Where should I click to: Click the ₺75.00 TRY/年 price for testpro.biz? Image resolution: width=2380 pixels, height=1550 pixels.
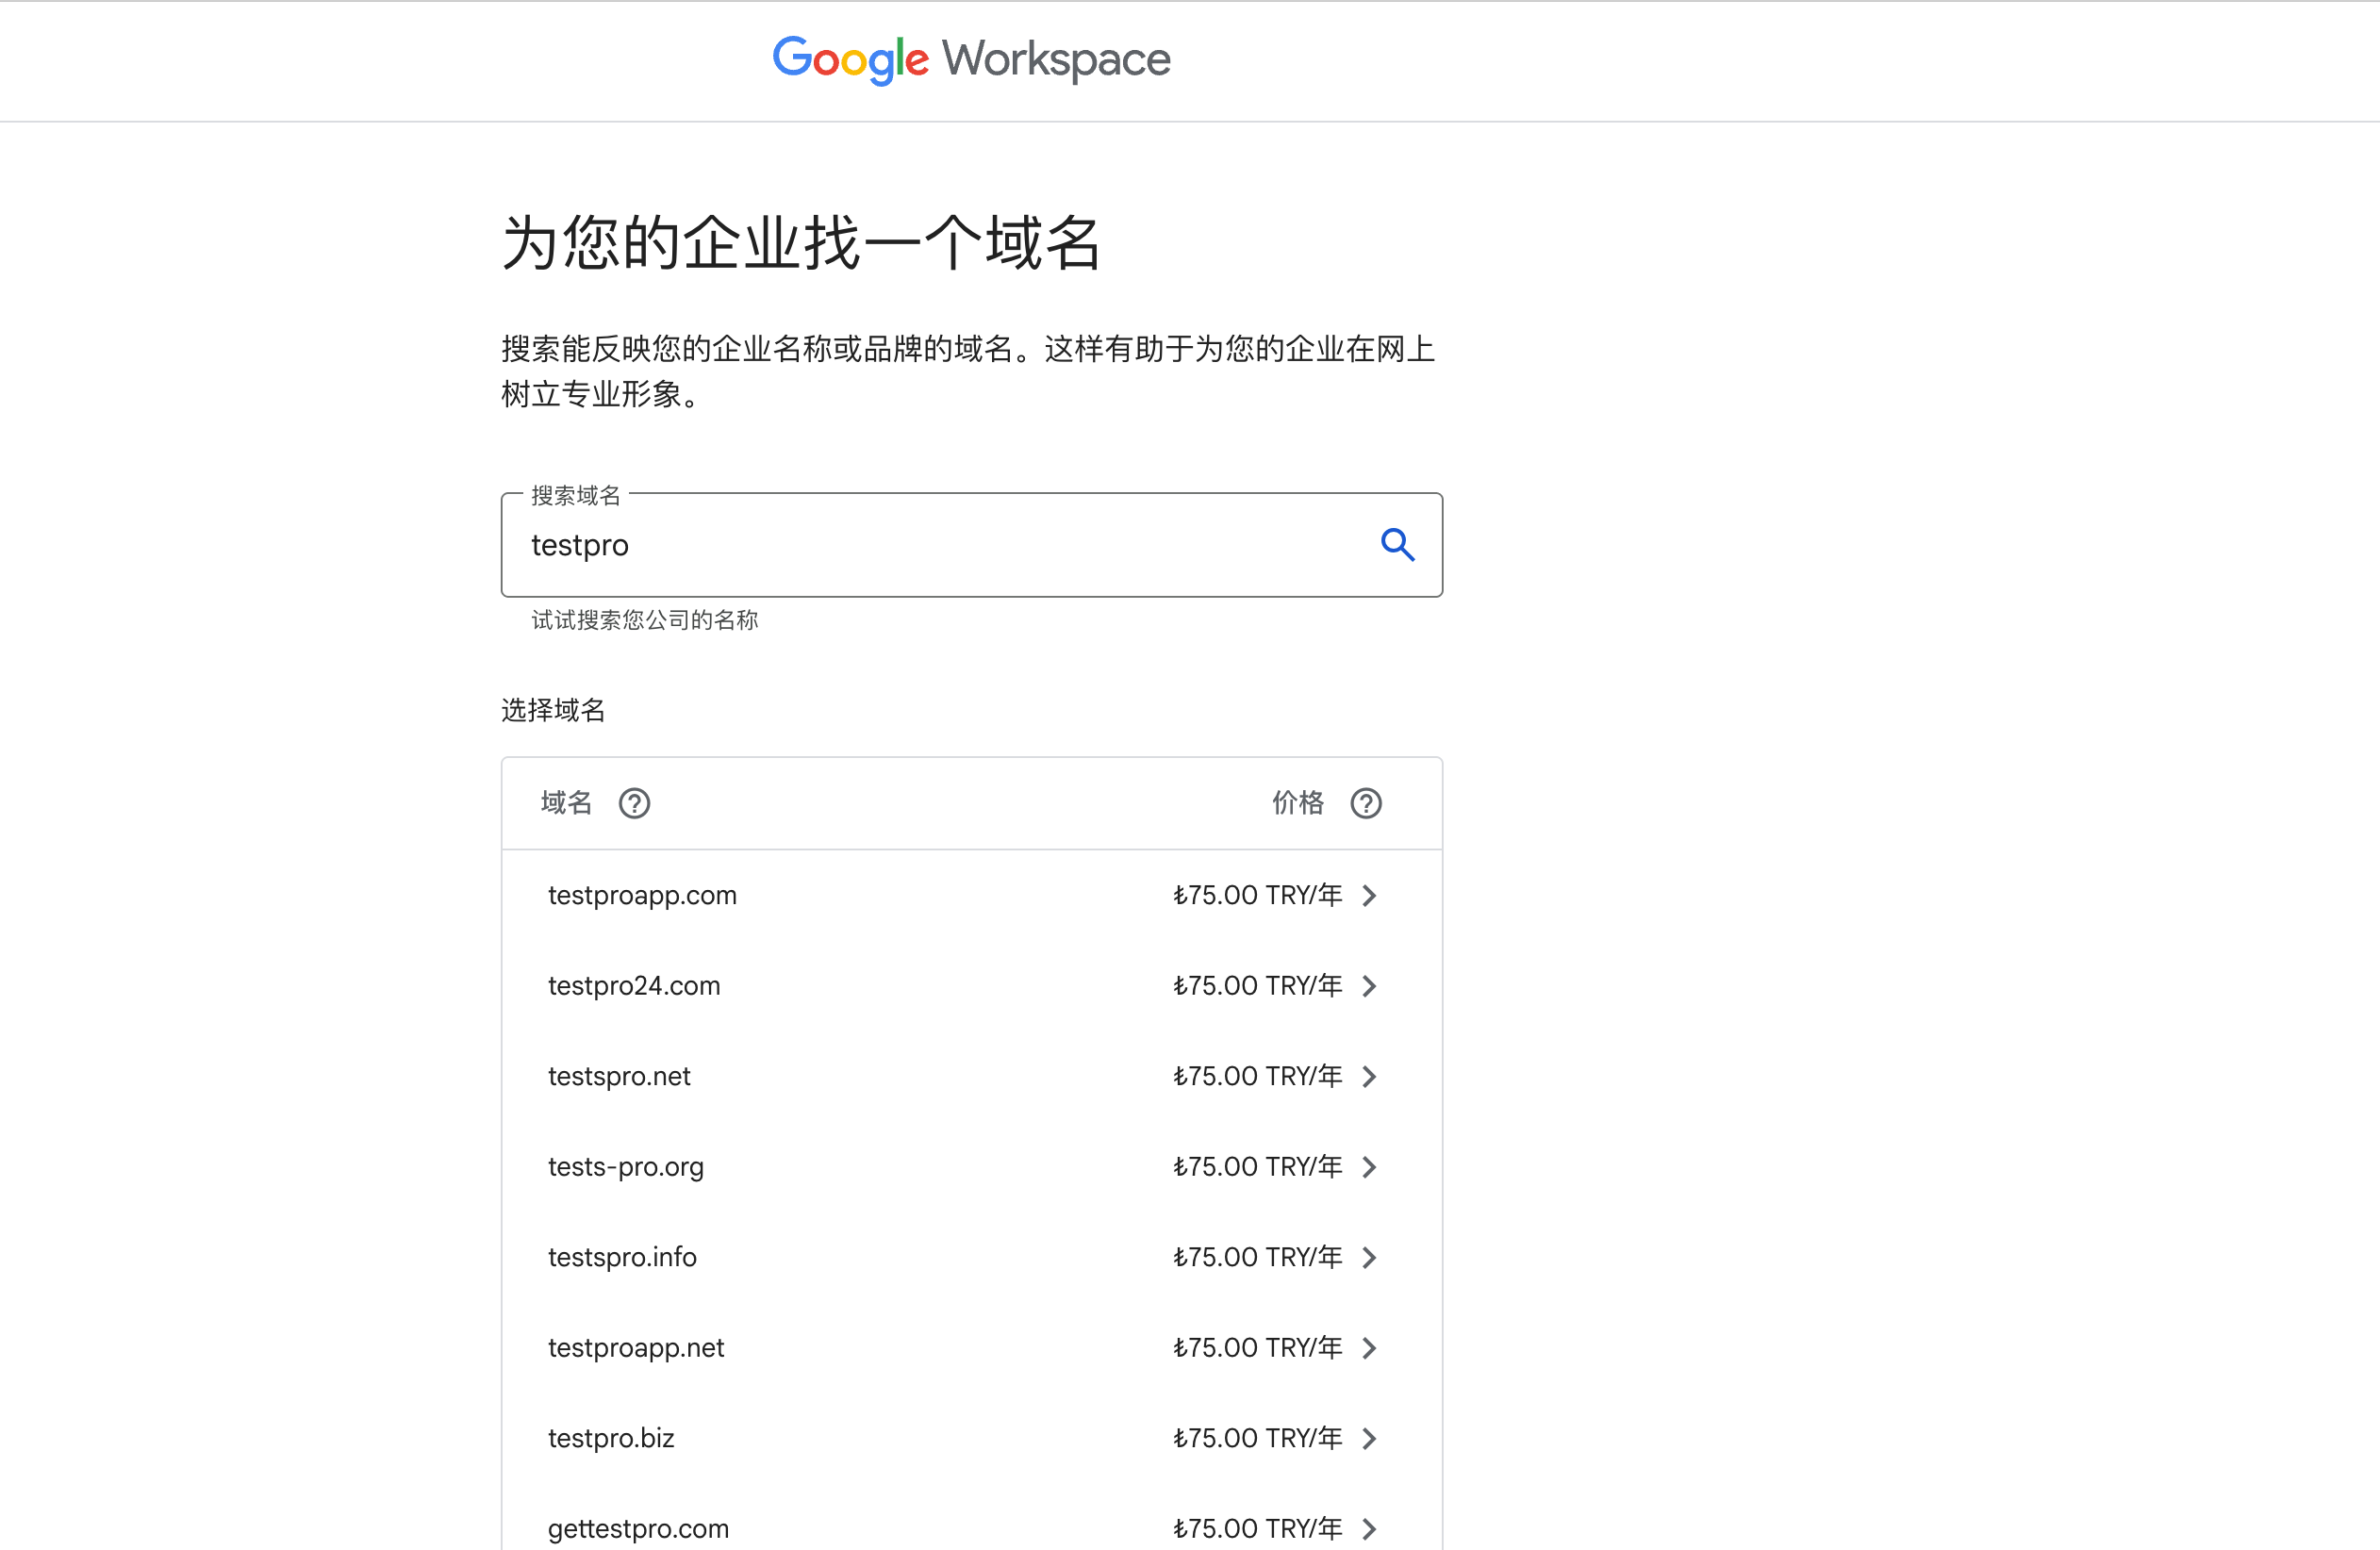[1257, 1438]
